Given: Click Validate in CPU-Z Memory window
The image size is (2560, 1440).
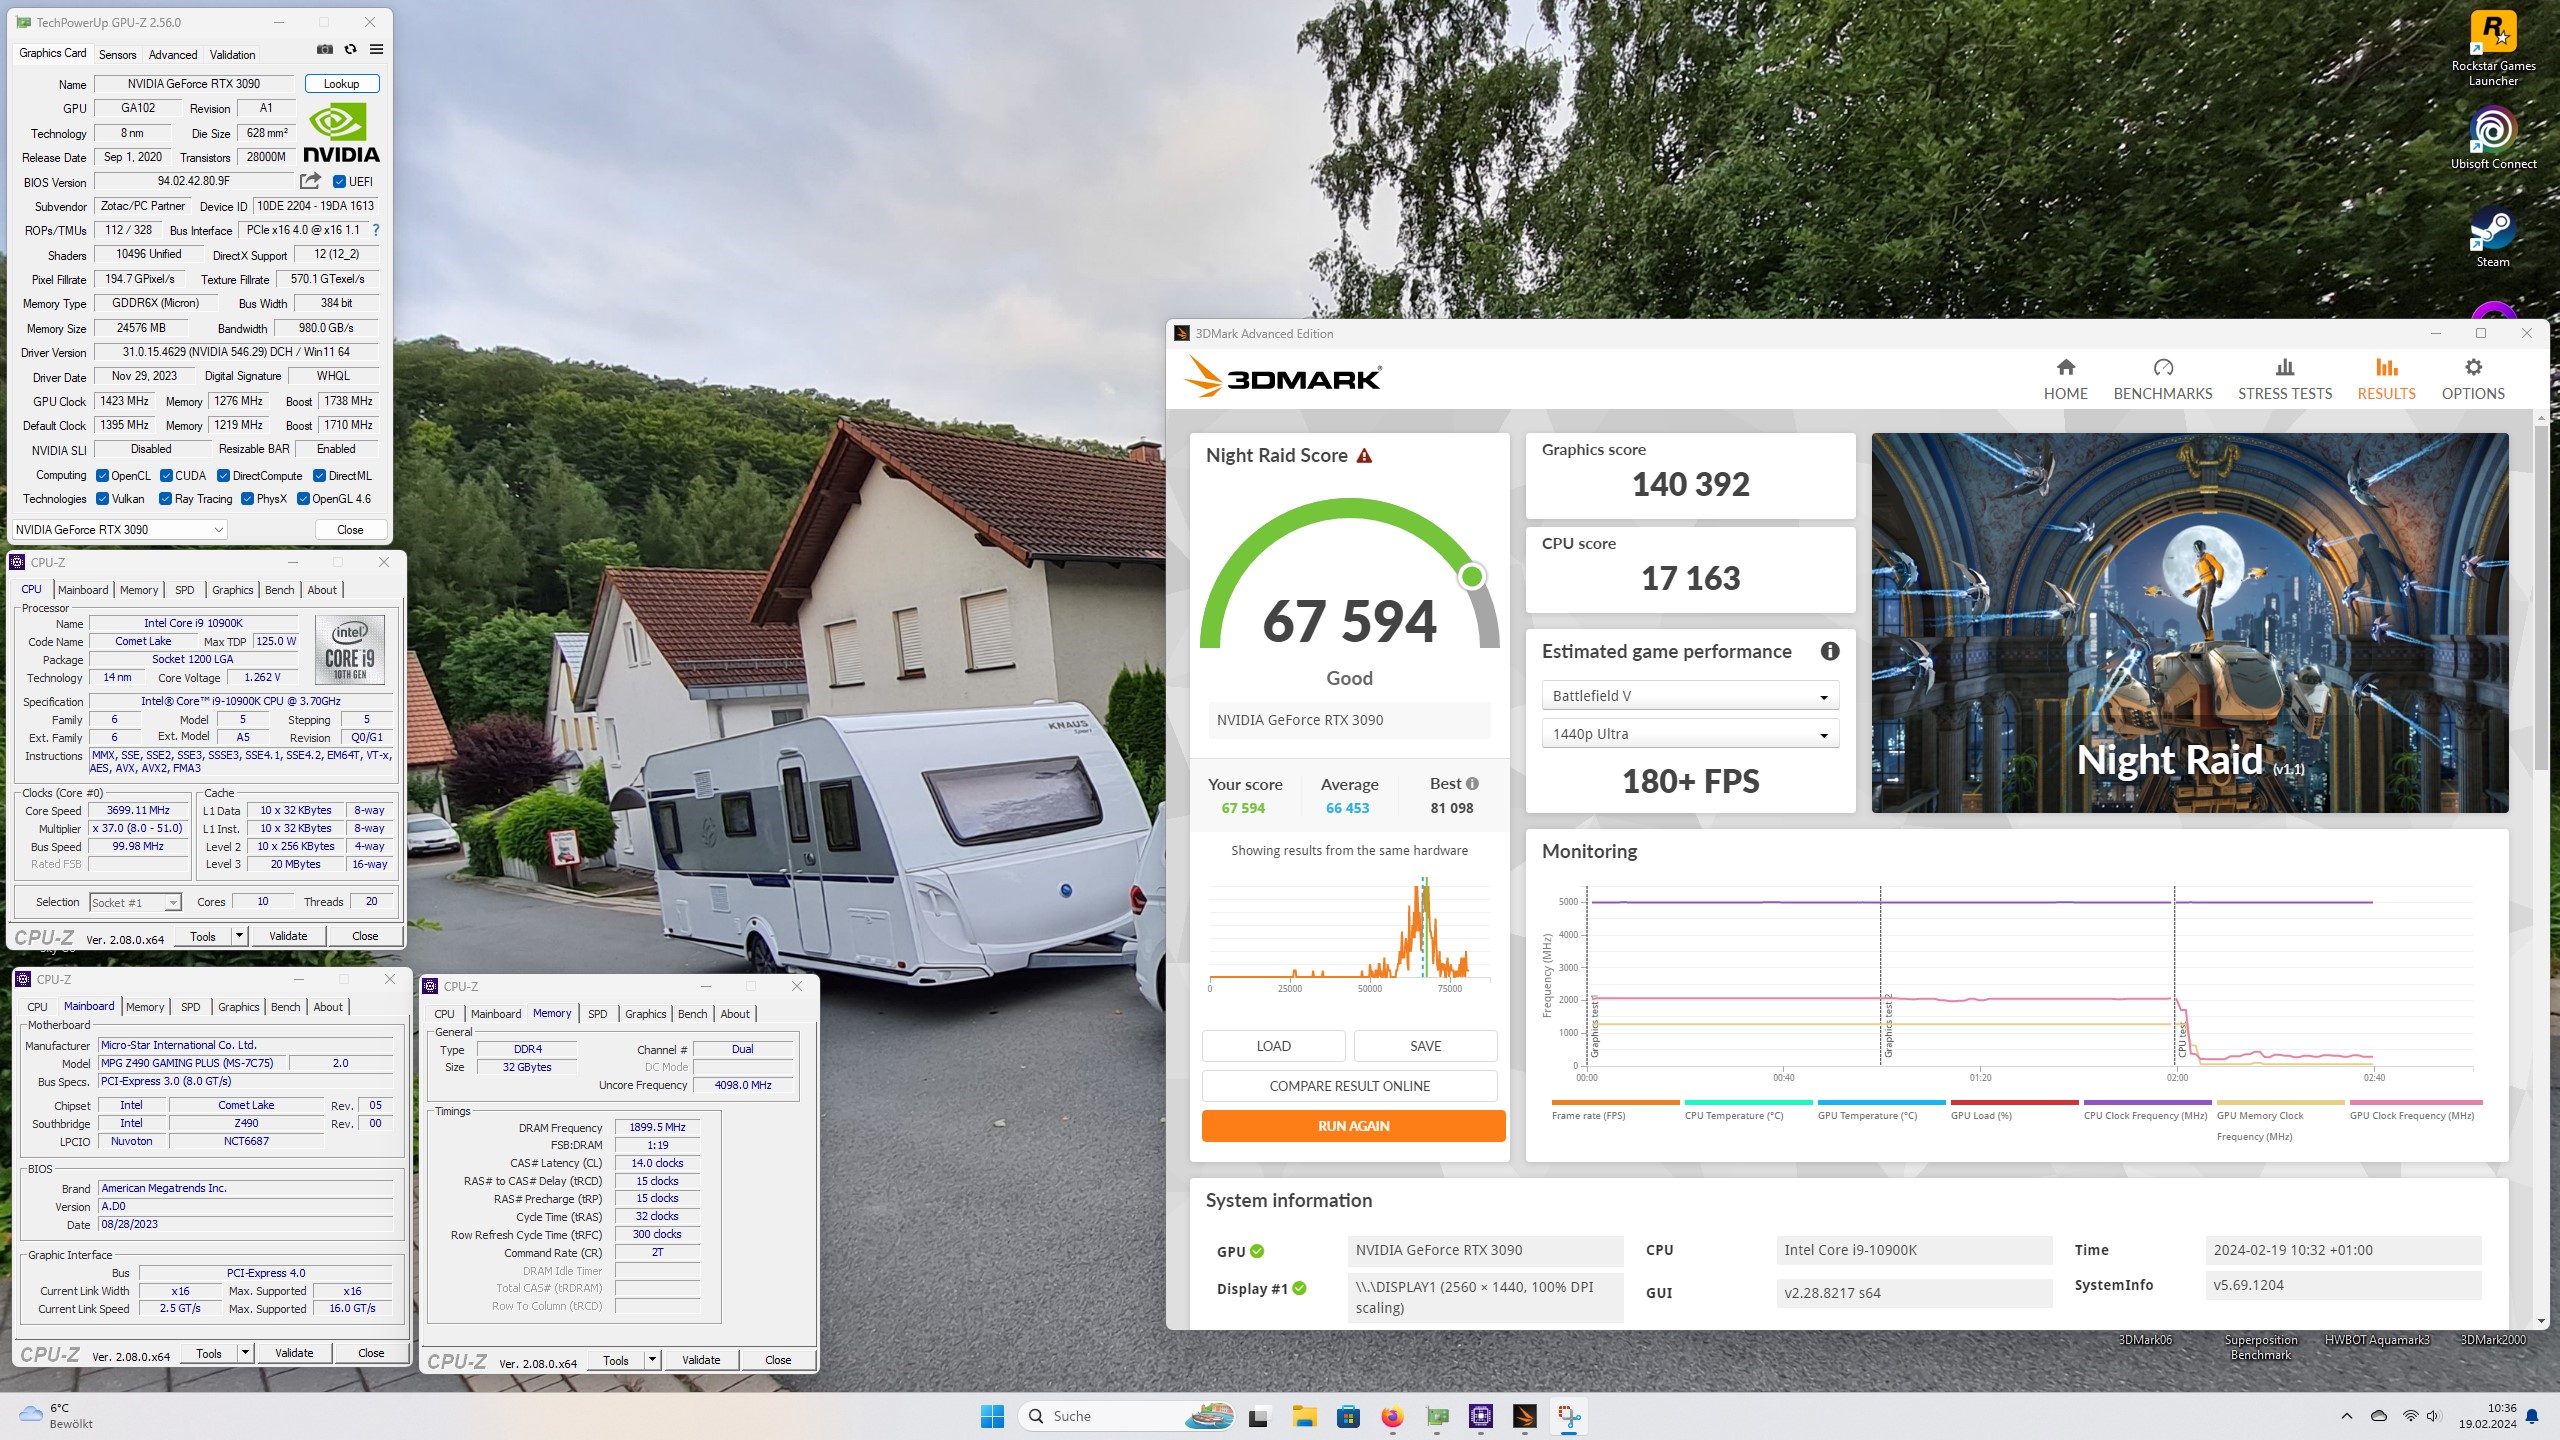Looking at the screenshot, I should [x=701, y=1360].
